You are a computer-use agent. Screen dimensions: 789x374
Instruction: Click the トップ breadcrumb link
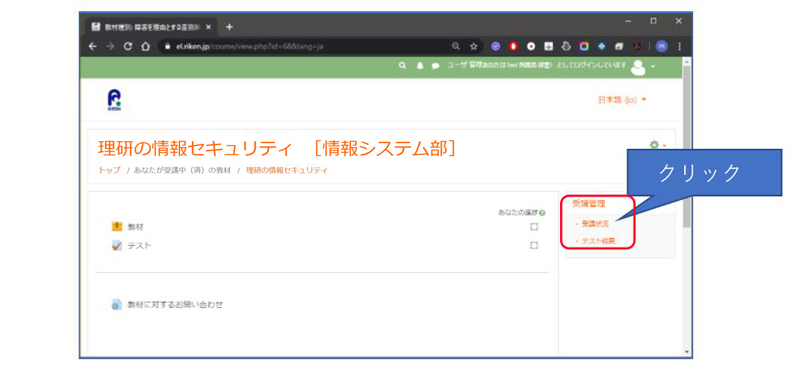click(x=109, y=170)
